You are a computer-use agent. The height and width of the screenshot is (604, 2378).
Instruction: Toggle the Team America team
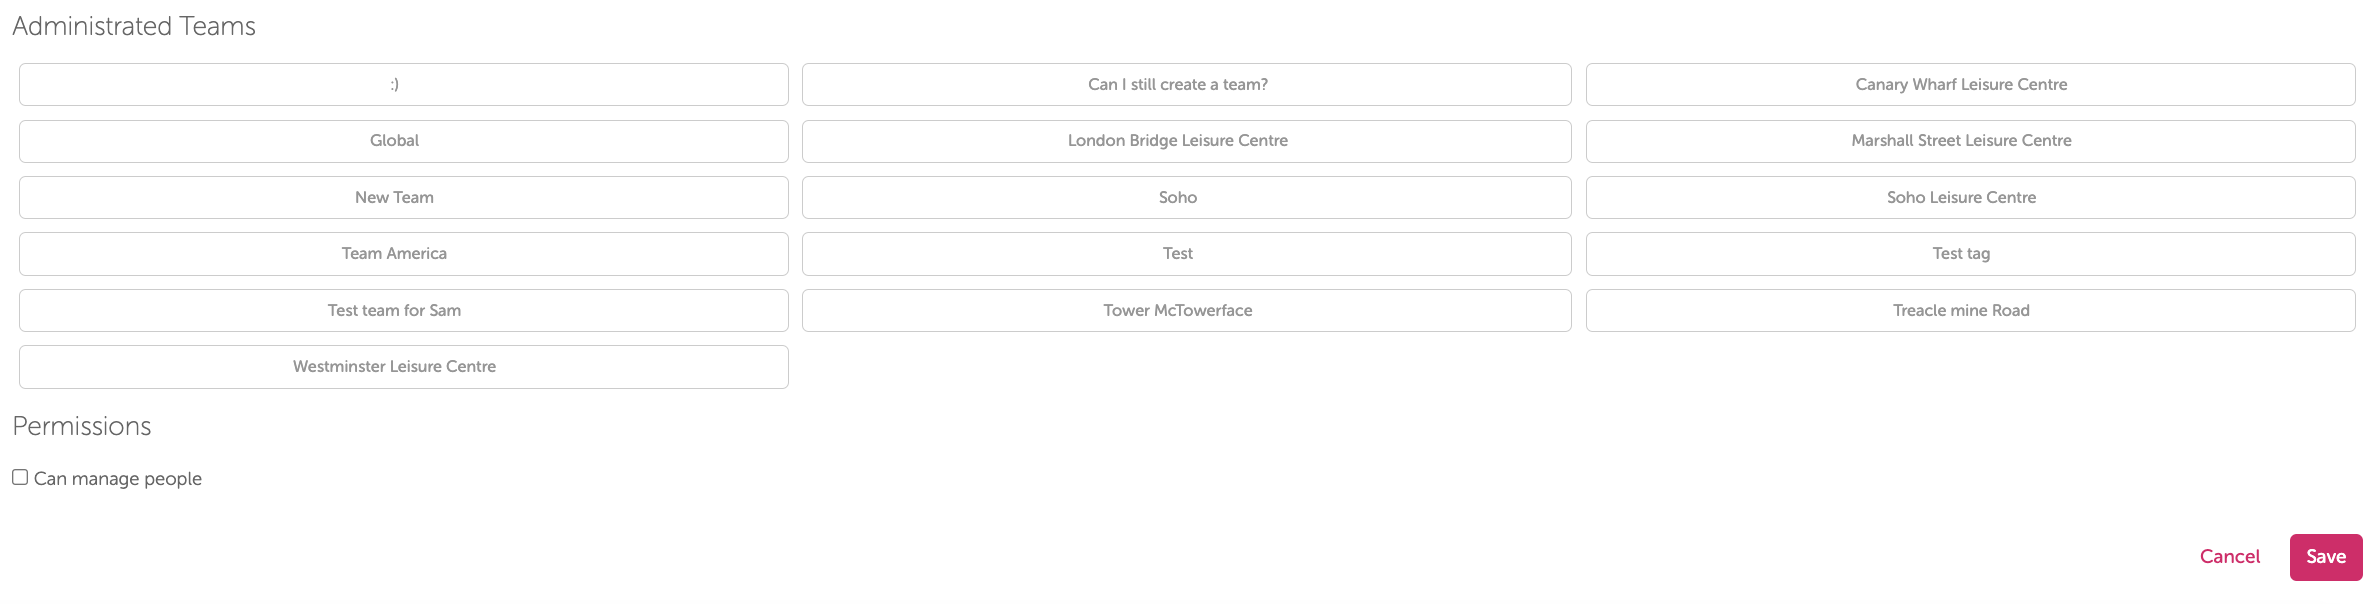404,254
